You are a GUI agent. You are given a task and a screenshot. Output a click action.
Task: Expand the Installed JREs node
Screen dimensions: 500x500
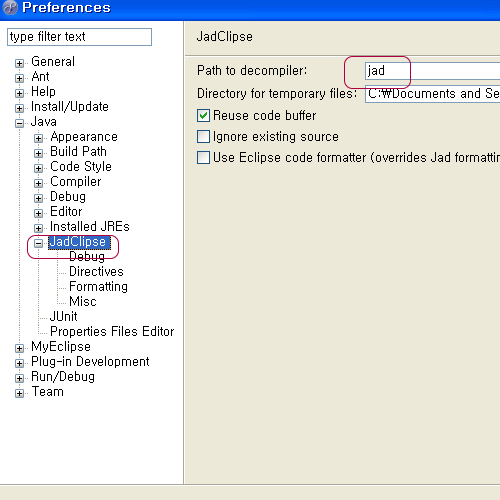[x=38, y=228]
